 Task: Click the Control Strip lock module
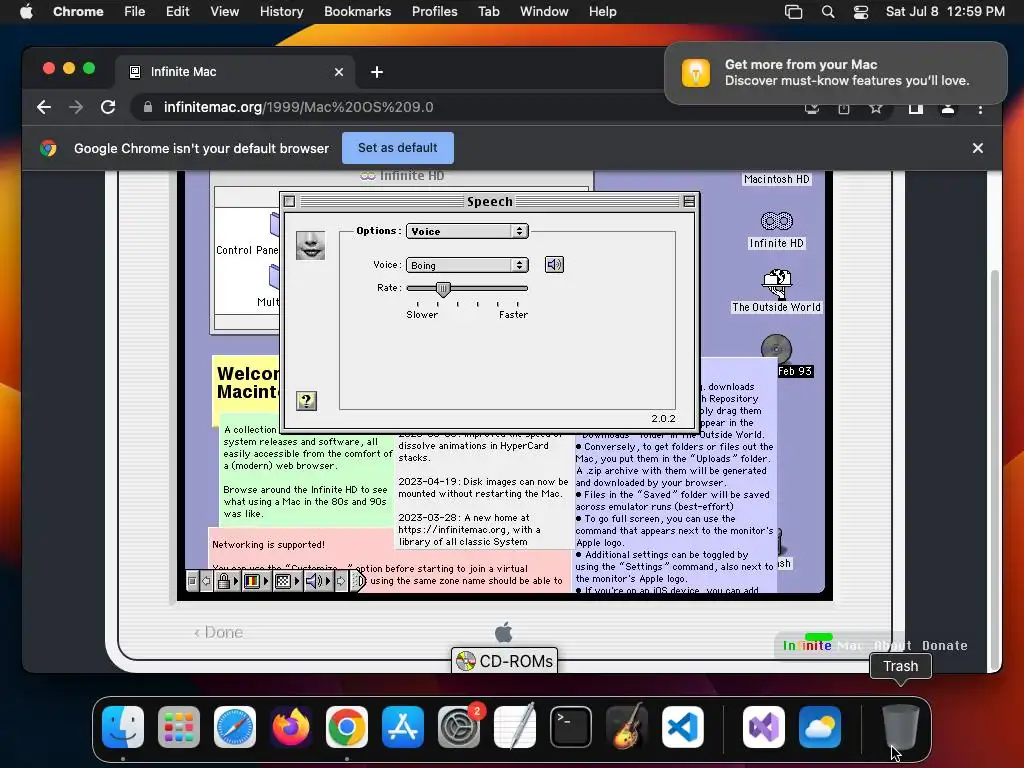pos(227,581)
